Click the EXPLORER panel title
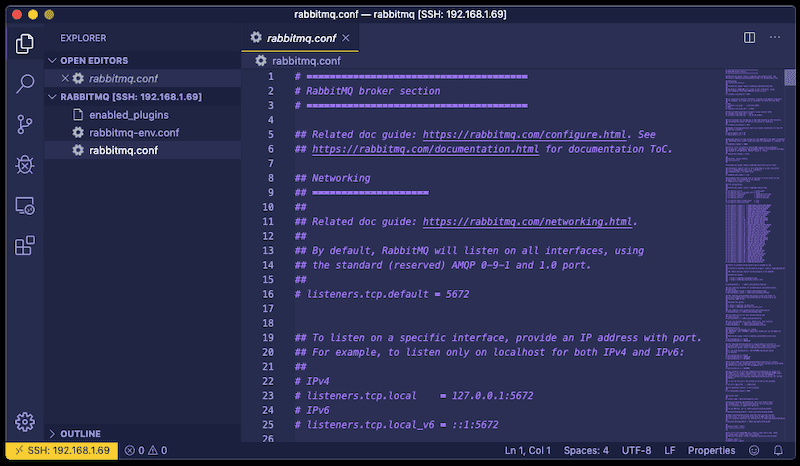The width and height of the screenshot is (800, 466). tap(83, 38)
